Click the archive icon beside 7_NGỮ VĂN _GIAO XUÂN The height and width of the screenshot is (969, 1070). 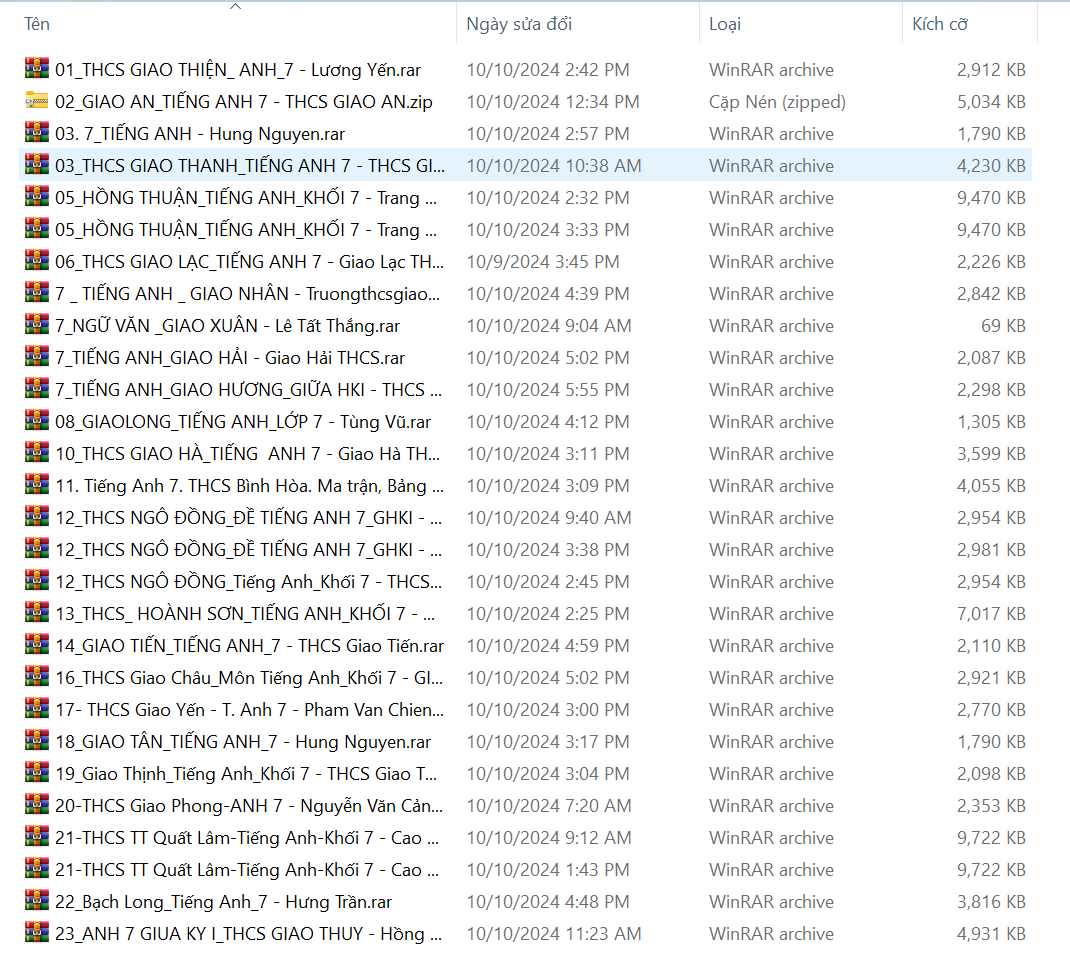click(36, 325)
